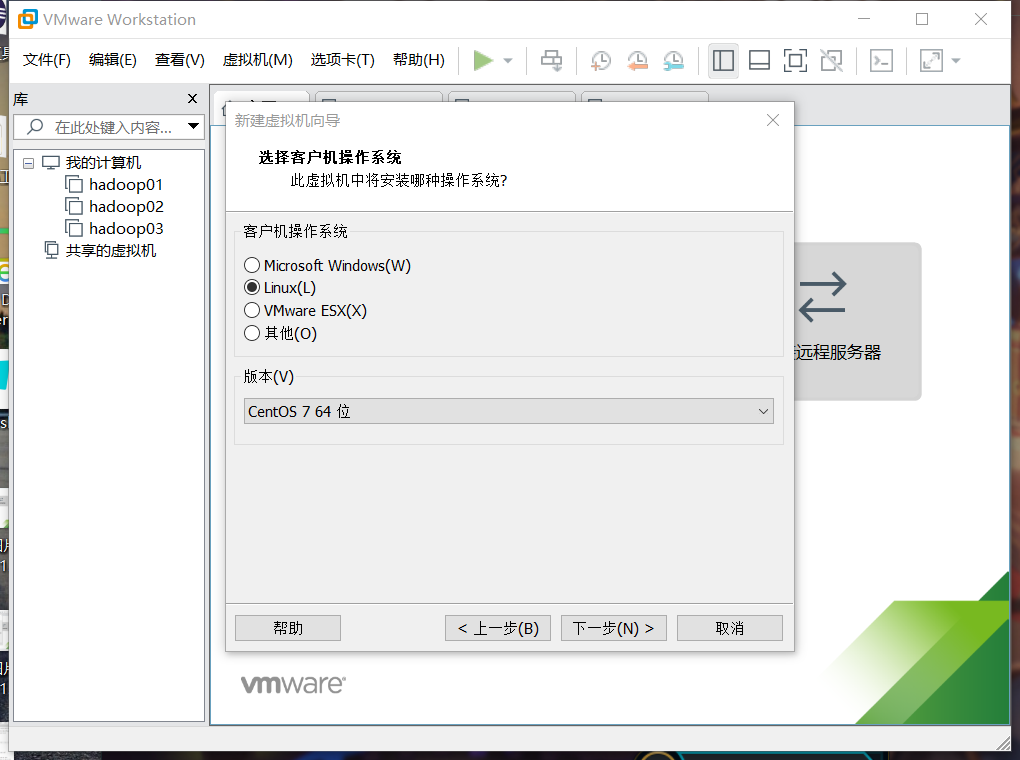
Task: Click the hadoop01 VM icon
Action: point(74,185)
